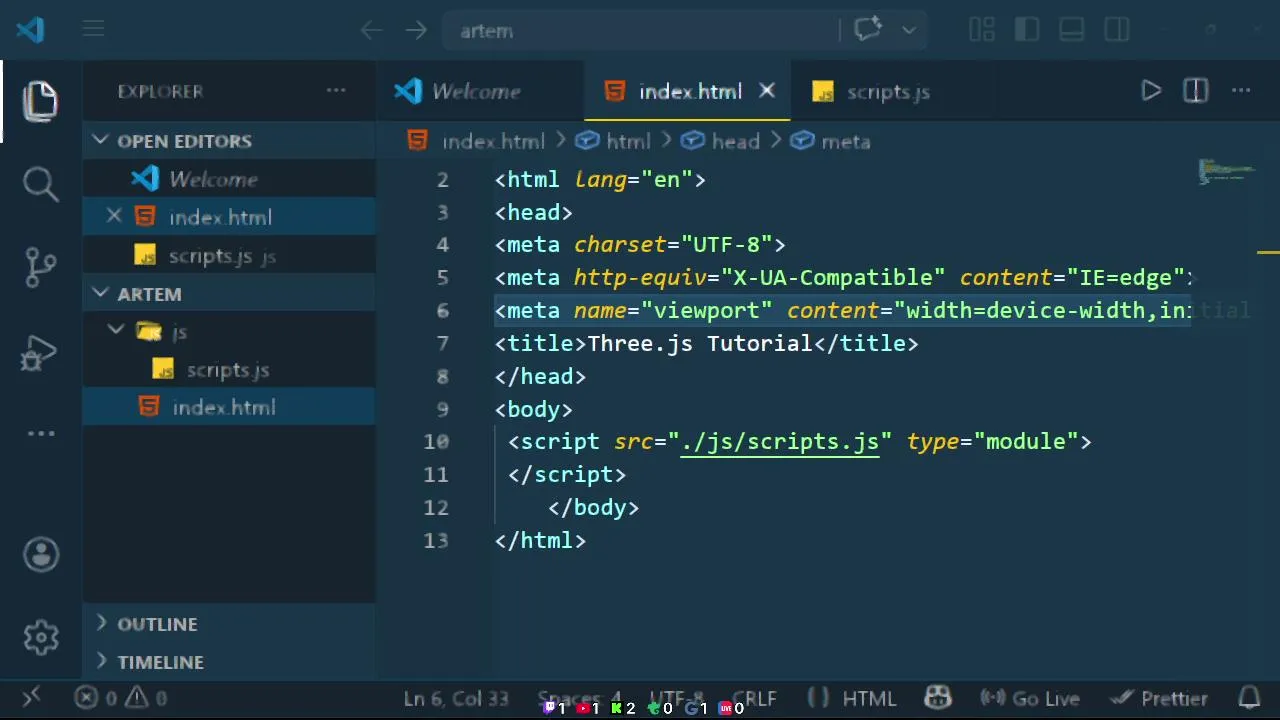Open editor more actions ellipsis

pos(1241,91)
